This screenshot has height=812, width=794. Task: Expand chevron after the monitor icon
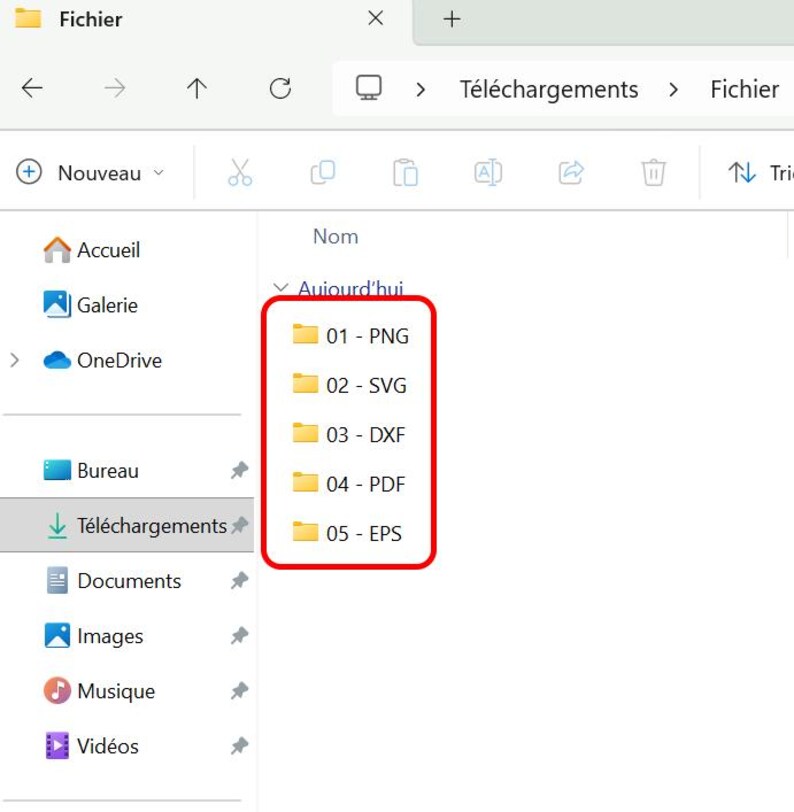[x=421, y=90]
